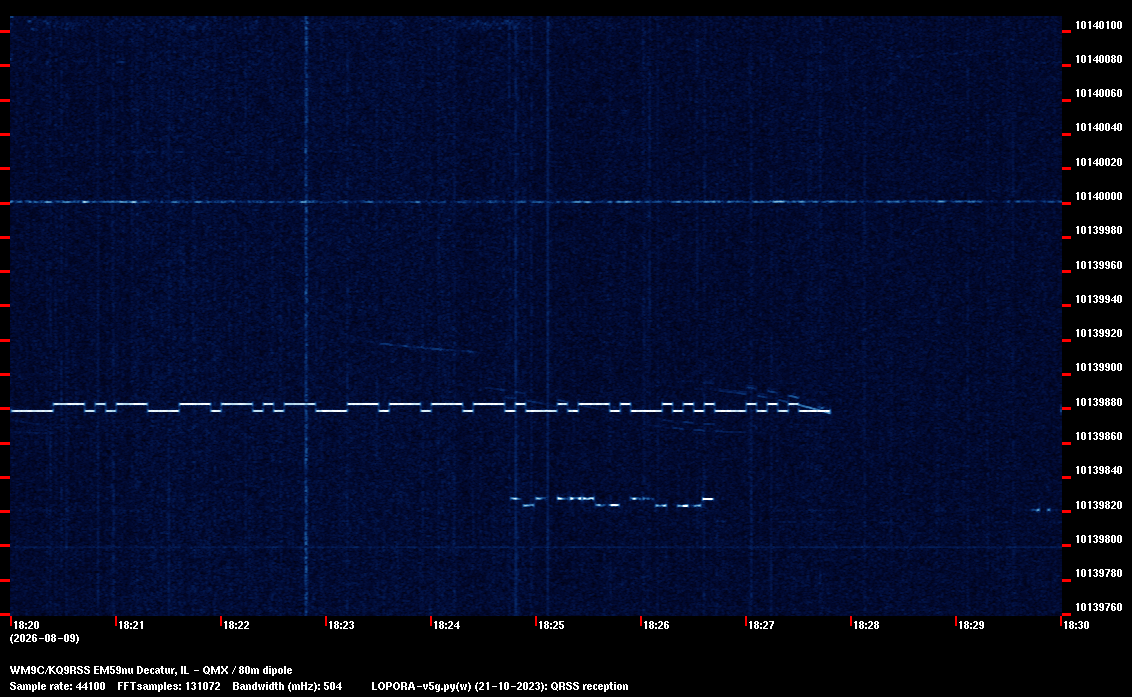Click the 10139920 frequency label
This screenshot has width=1132, height=697.
point(1098,333)
